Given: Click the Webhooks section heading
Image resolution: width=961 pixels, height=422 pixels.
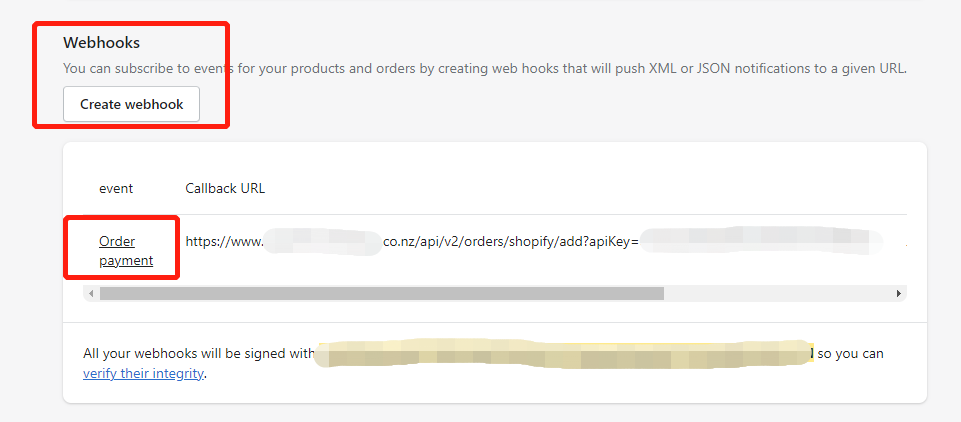Looking at the screenshot, I should 102,43.
